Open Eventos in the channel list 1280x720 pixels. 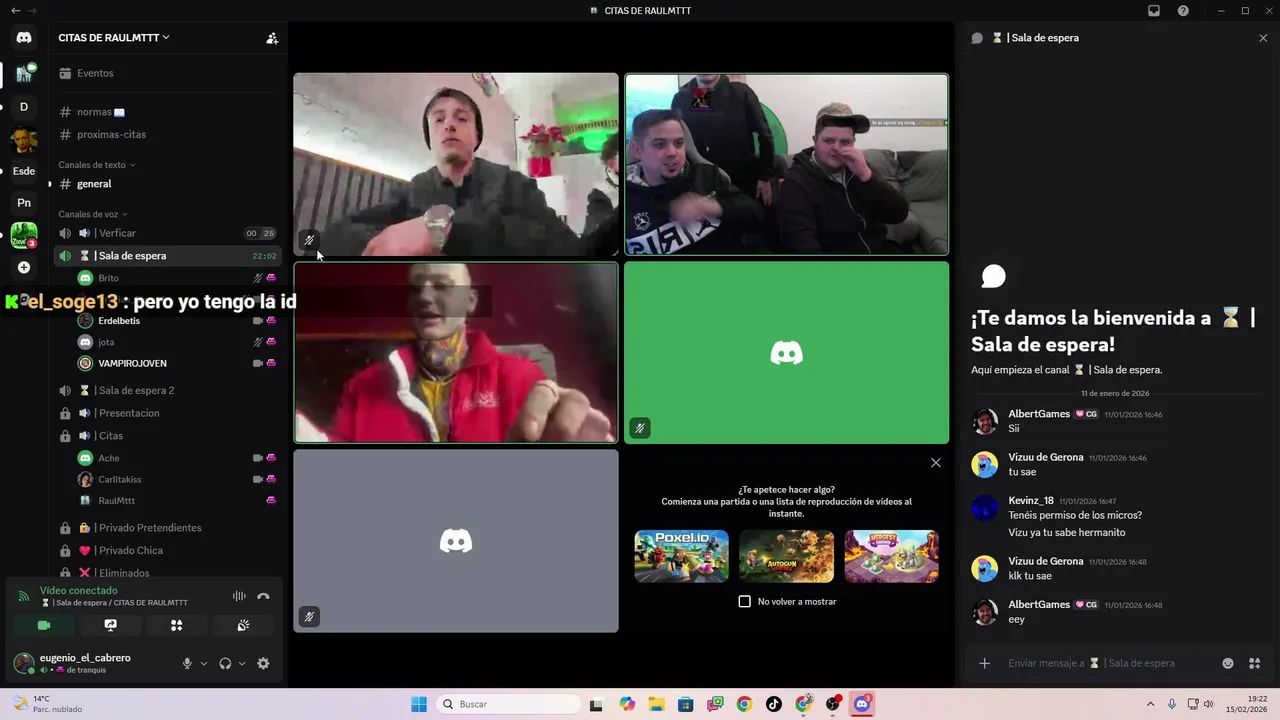tap(166, 73)
